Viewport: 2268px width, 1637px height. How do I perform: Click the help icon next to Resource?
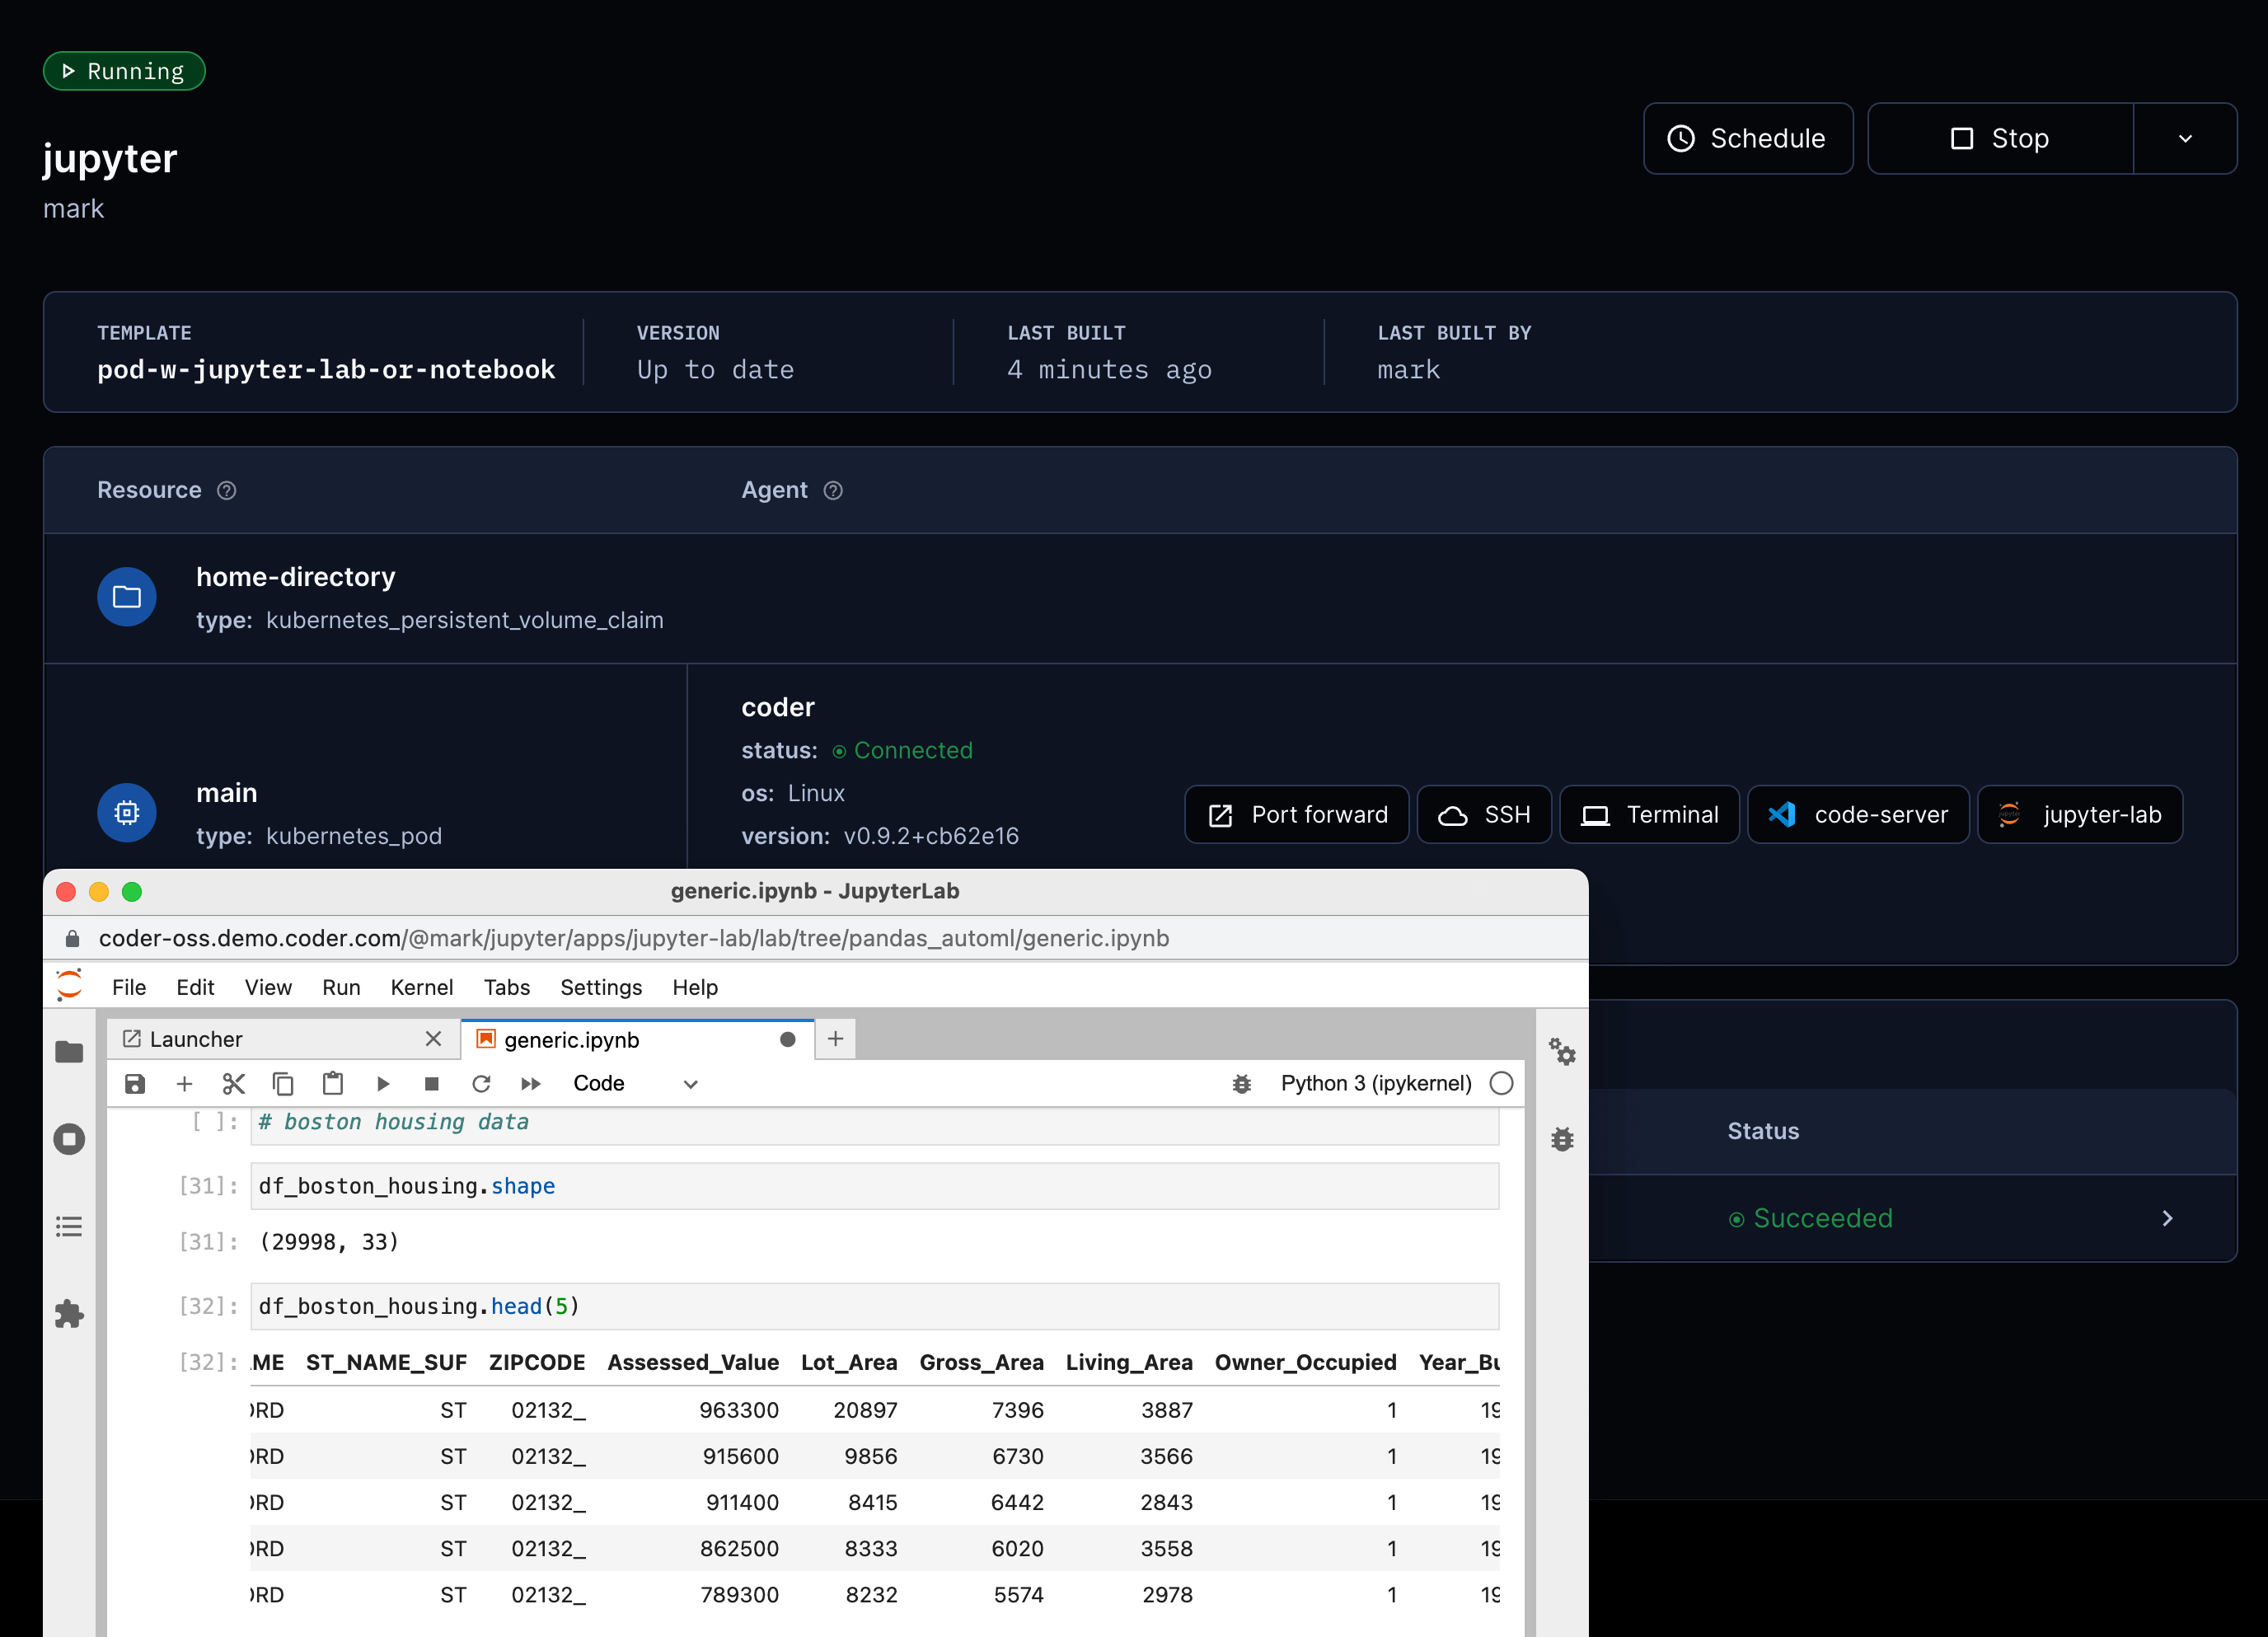pos(227,490)
